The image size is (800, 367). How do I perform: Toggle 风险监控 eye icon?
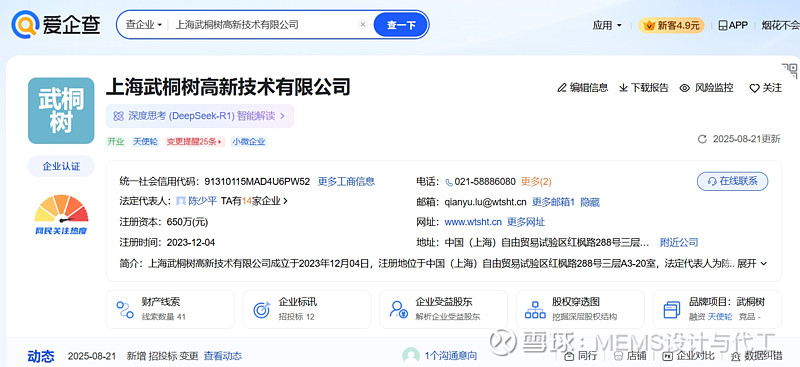tap(685, 88)
